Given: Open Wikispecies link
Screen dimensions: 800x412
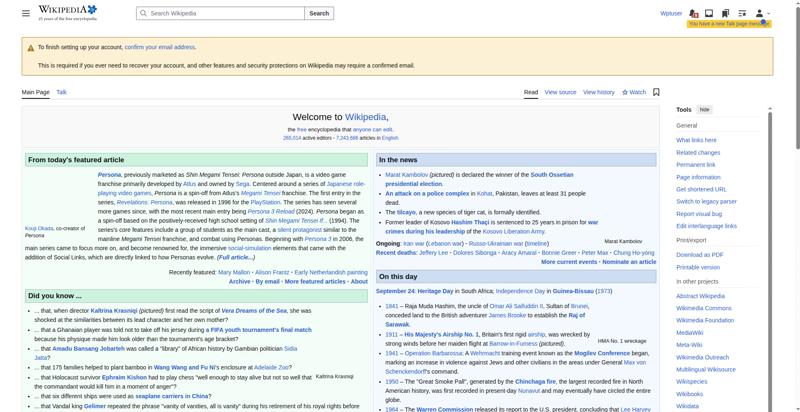Looking at the screenshot, I should tap(691, 382).
